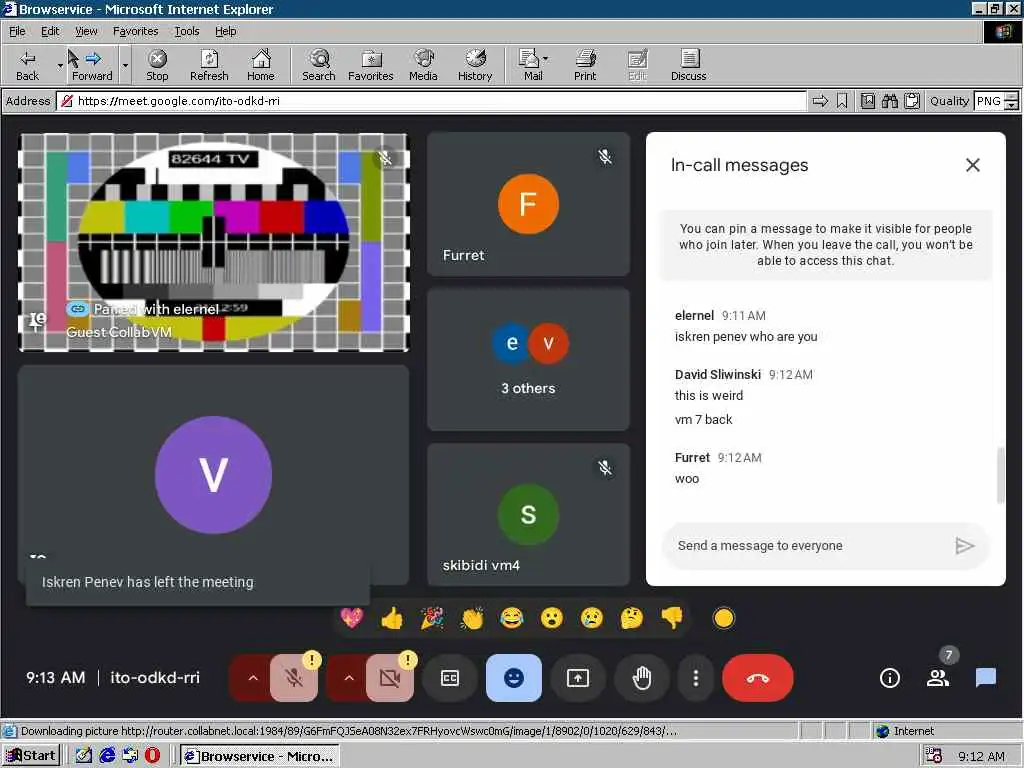Leave the call with red hang-up button
Viewport: 1024px width, 768px height.
pyautogui.click(x=758, y=678)
